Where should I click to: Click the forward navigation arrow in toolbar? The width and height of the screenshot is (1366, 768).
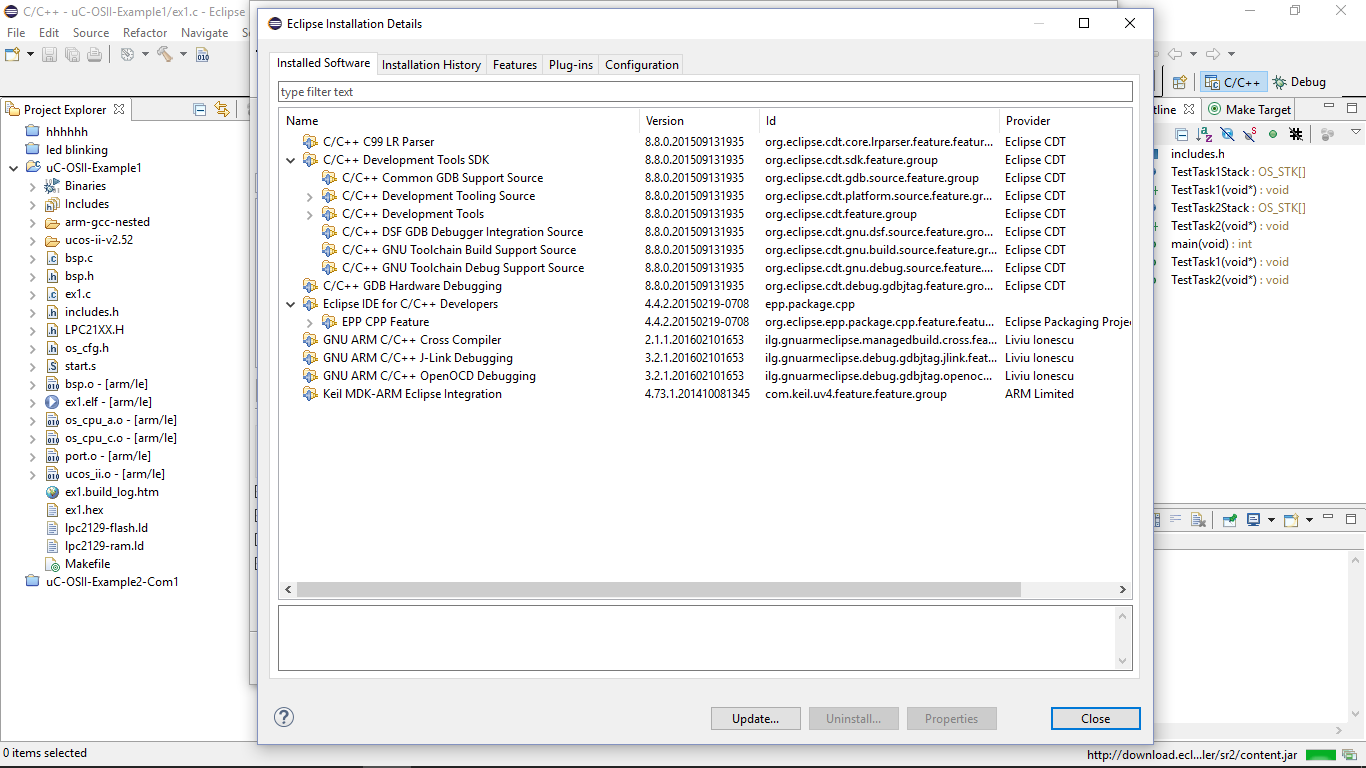point(1213,54)
